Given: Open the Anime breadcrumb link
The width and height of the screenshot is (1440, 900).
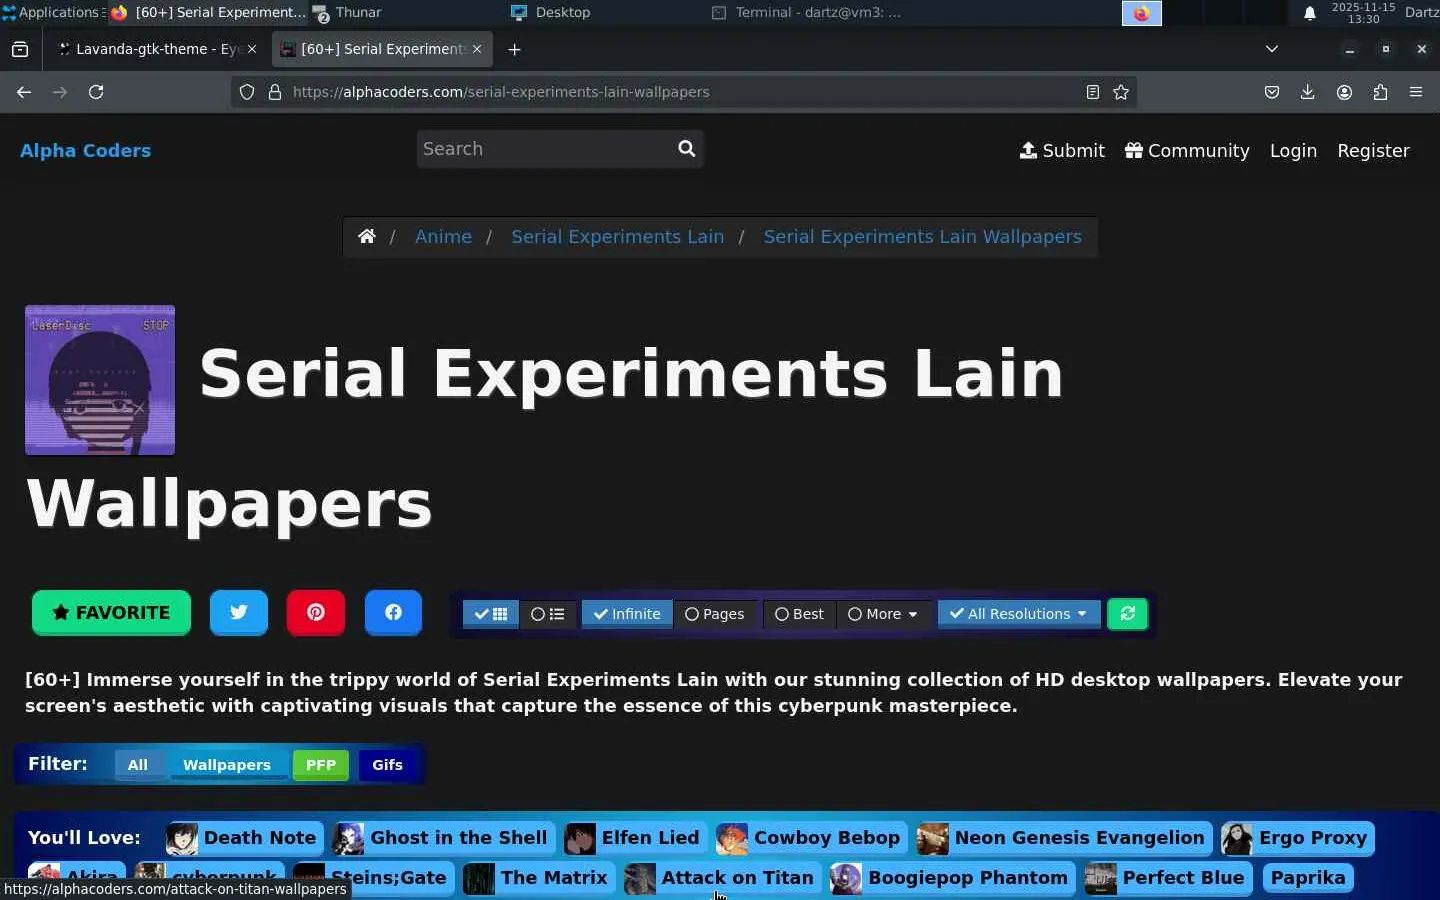Looking at the screenshot, I should tap(443, 237).
